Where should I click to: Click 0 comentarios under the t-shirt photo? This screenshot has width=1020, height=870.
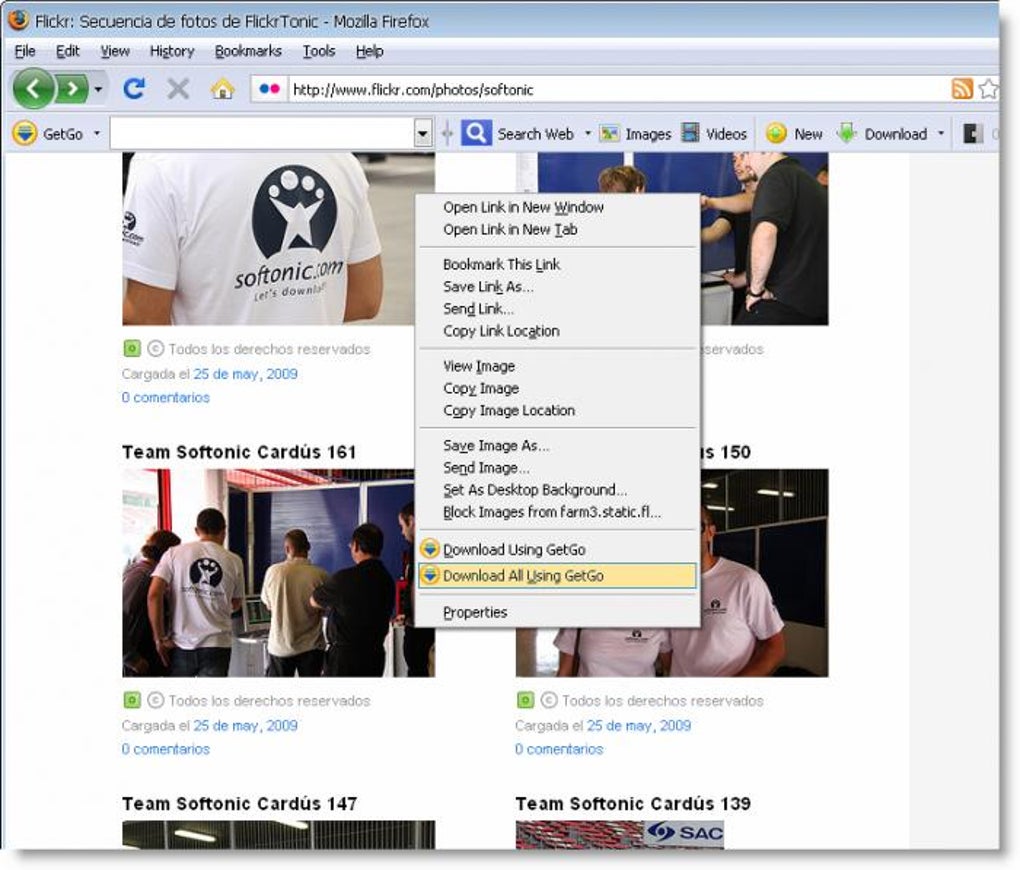pyautogui.click(x=165, y=398)
